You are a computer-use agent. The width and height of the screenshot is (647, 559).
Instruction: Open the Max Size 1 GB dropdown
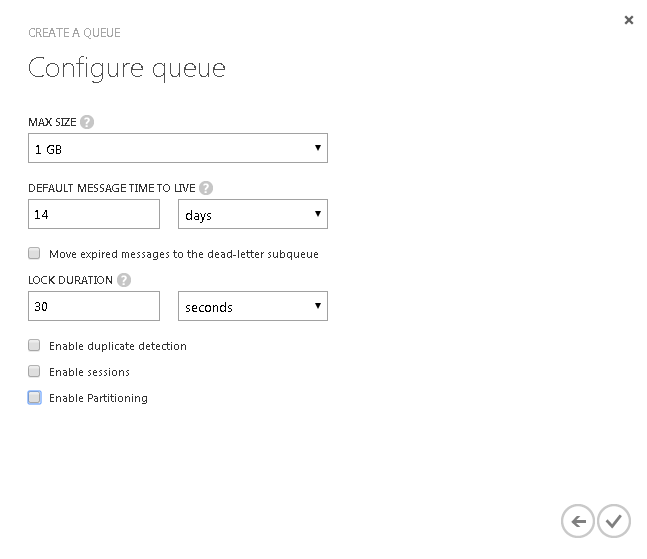click(x=178, y=148)
